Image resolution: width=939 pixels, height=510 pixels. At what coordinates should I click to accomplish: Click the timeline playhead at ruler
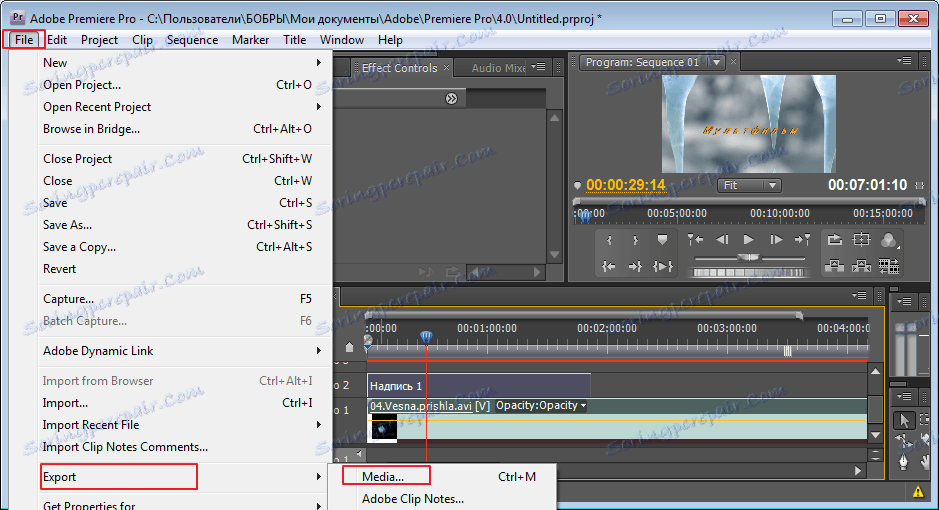click(x=426, y=338)
